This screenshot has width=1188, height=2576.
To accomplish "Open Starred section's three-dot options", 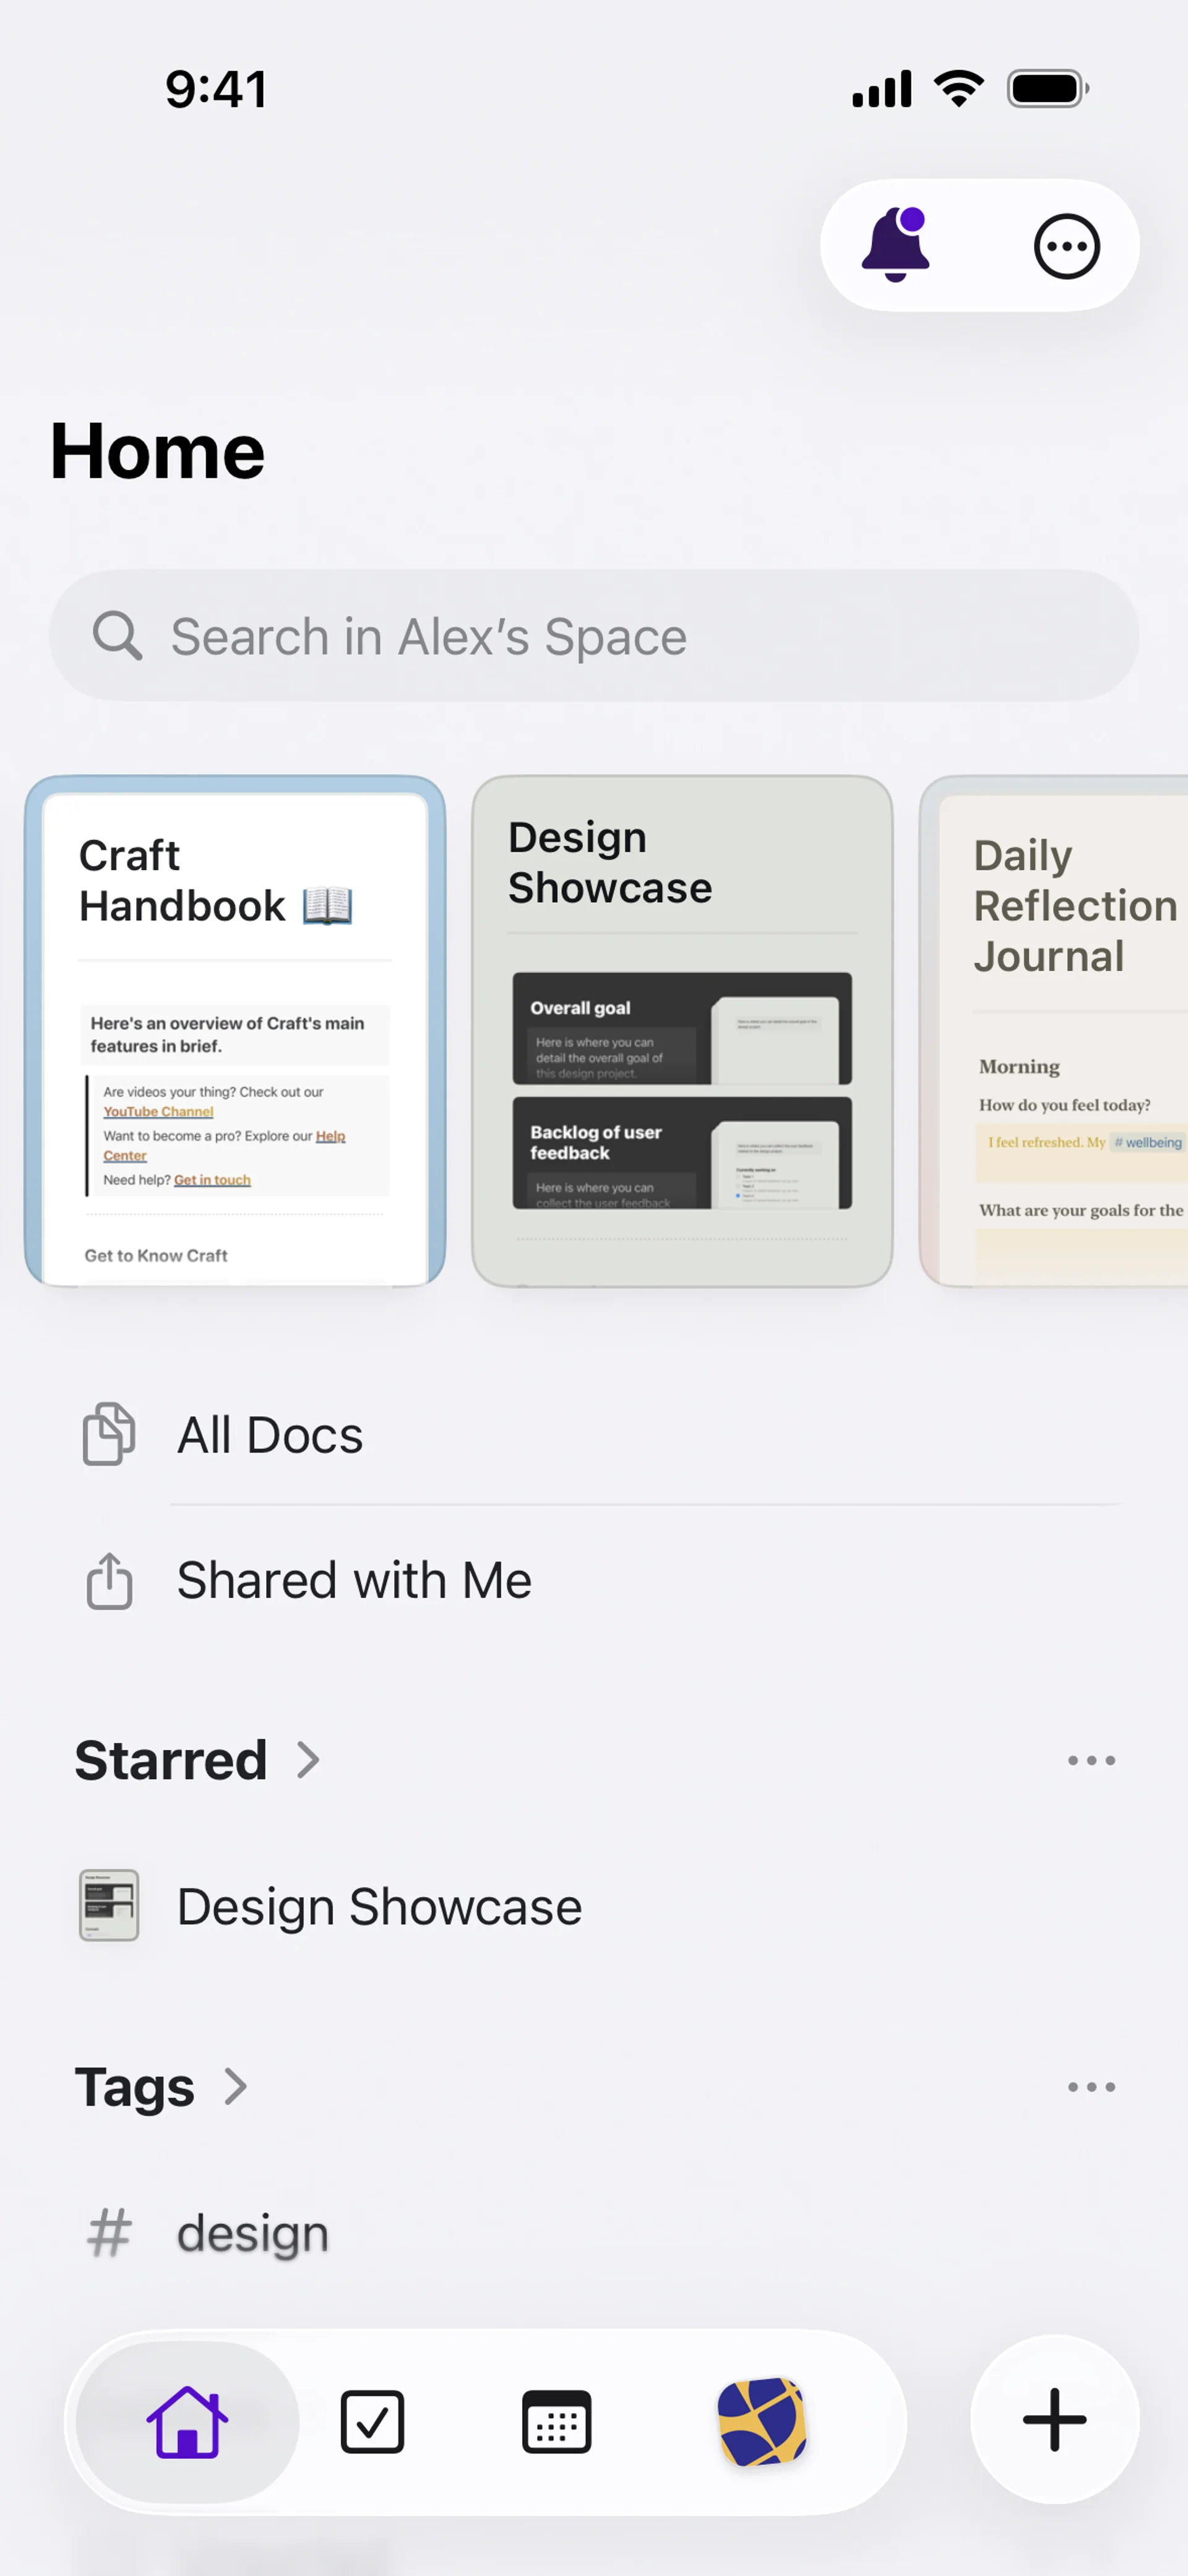I will [x=1090, y=1760].
